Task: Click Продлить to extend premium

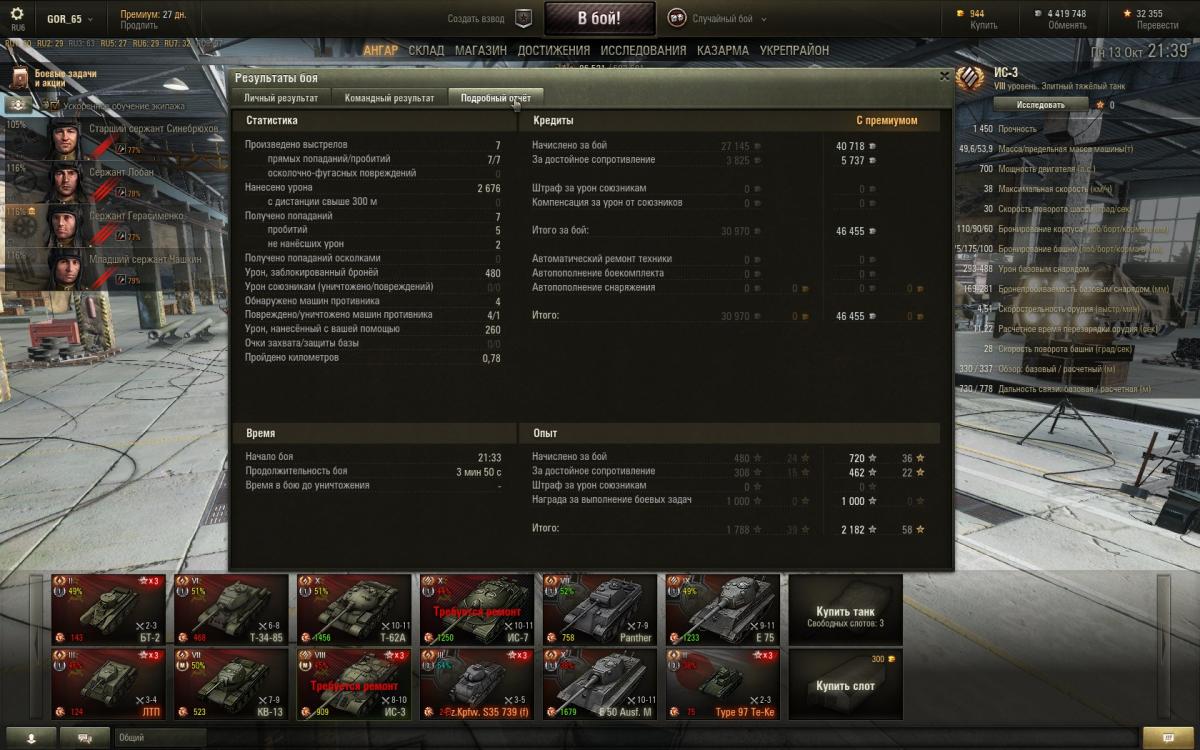Action: [x=139, y=27]
